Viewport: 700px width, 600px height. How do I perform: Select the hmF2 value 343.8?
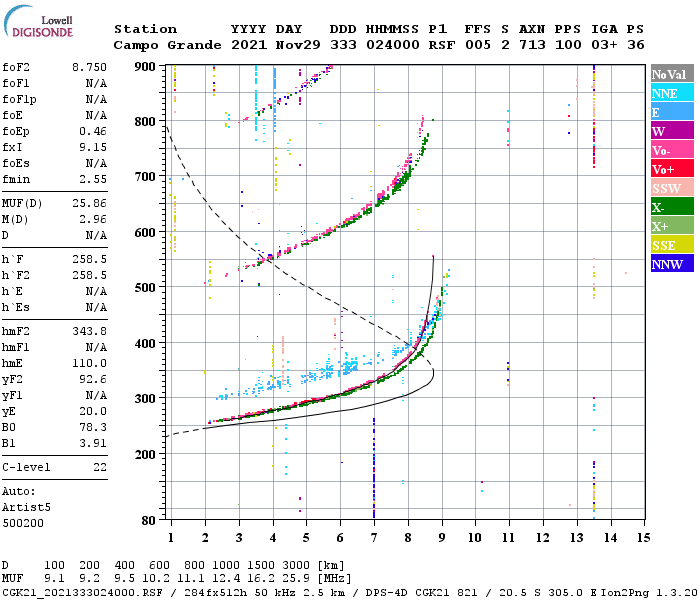(89, 331)
